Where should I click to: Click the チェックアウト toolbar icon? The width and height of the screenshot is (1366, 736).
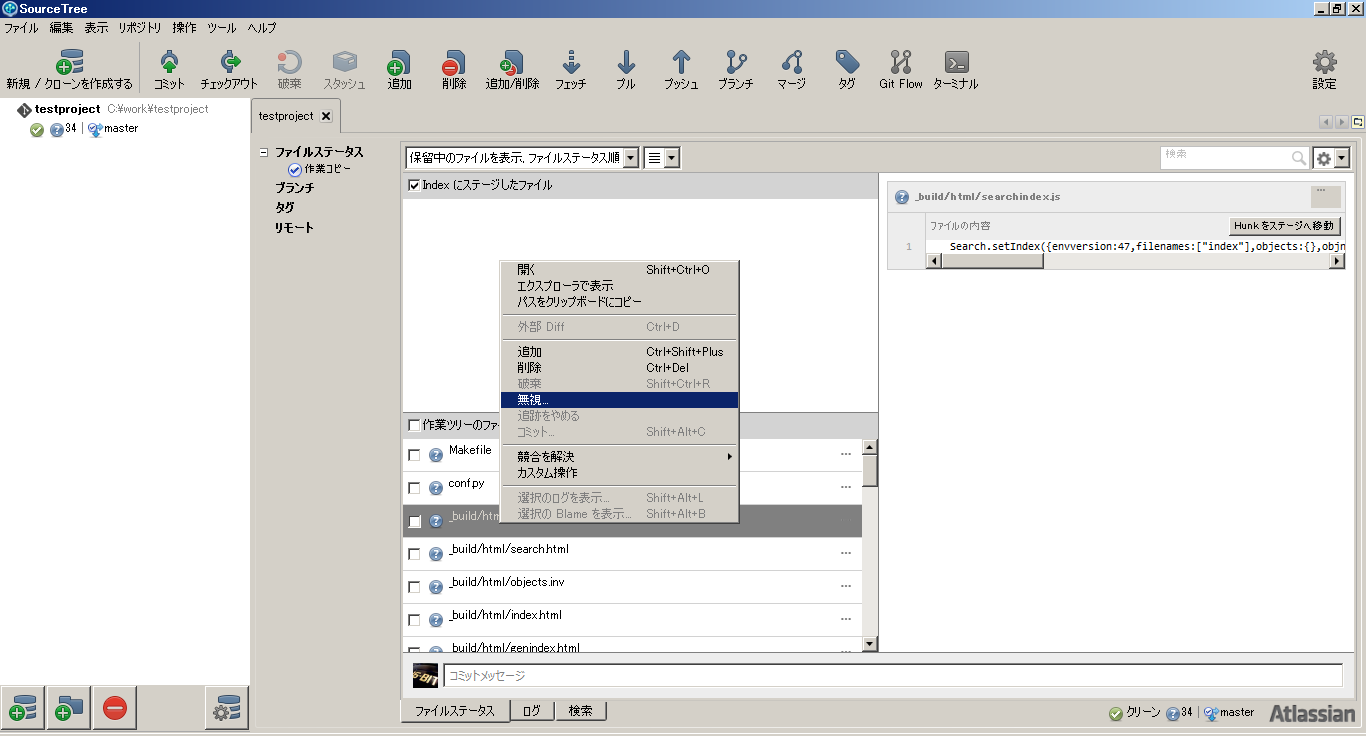tap(229, 63)
